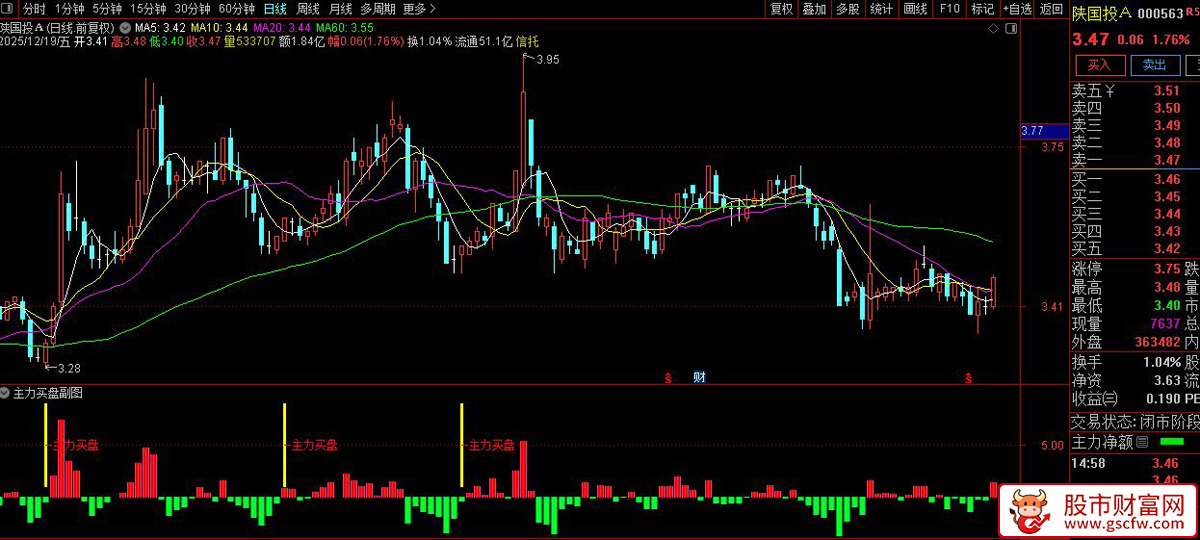The image size is (1200, 540).
Task: Click the 14:58 trade tick row
Action: (x=1135, y=463)
